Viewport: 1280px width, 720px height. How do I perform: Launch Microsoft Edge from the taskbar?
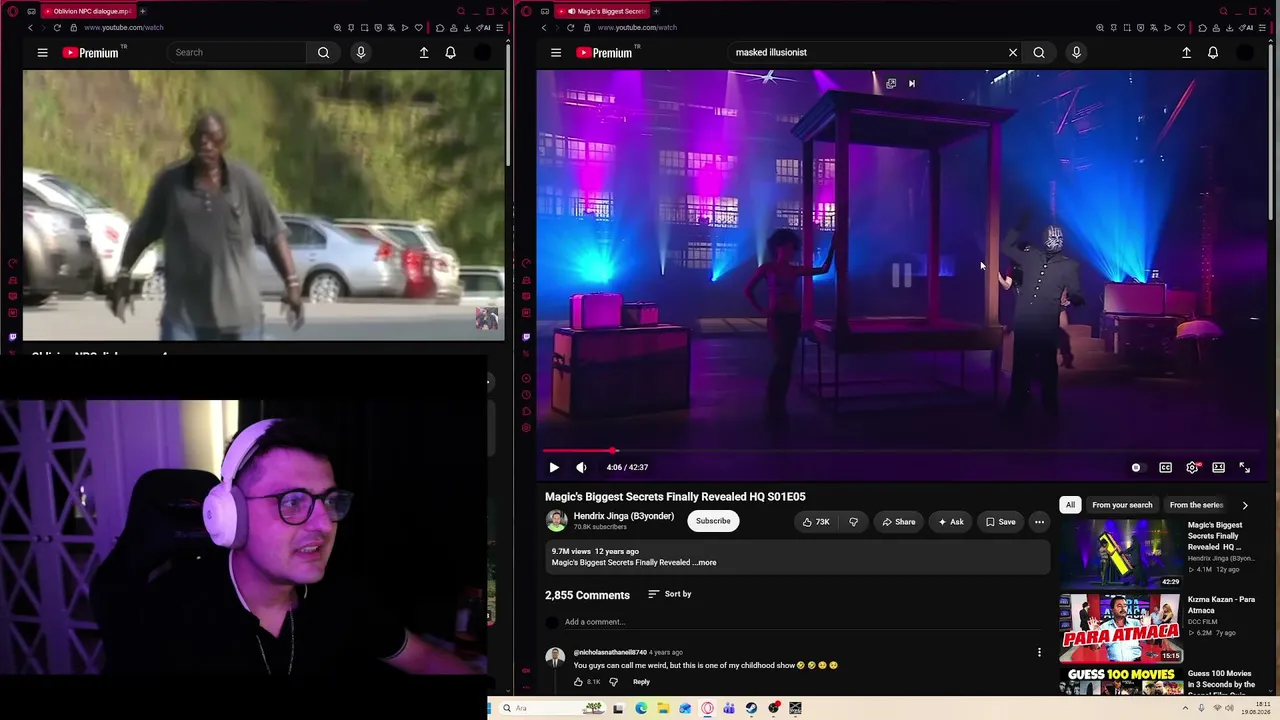click(x=641, y=708)
